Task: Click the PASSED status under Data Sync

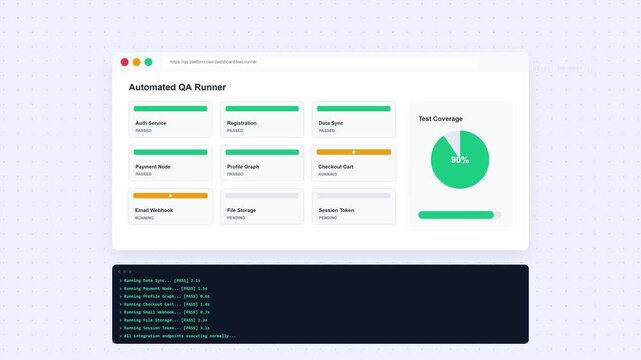Action: [327, 131]
